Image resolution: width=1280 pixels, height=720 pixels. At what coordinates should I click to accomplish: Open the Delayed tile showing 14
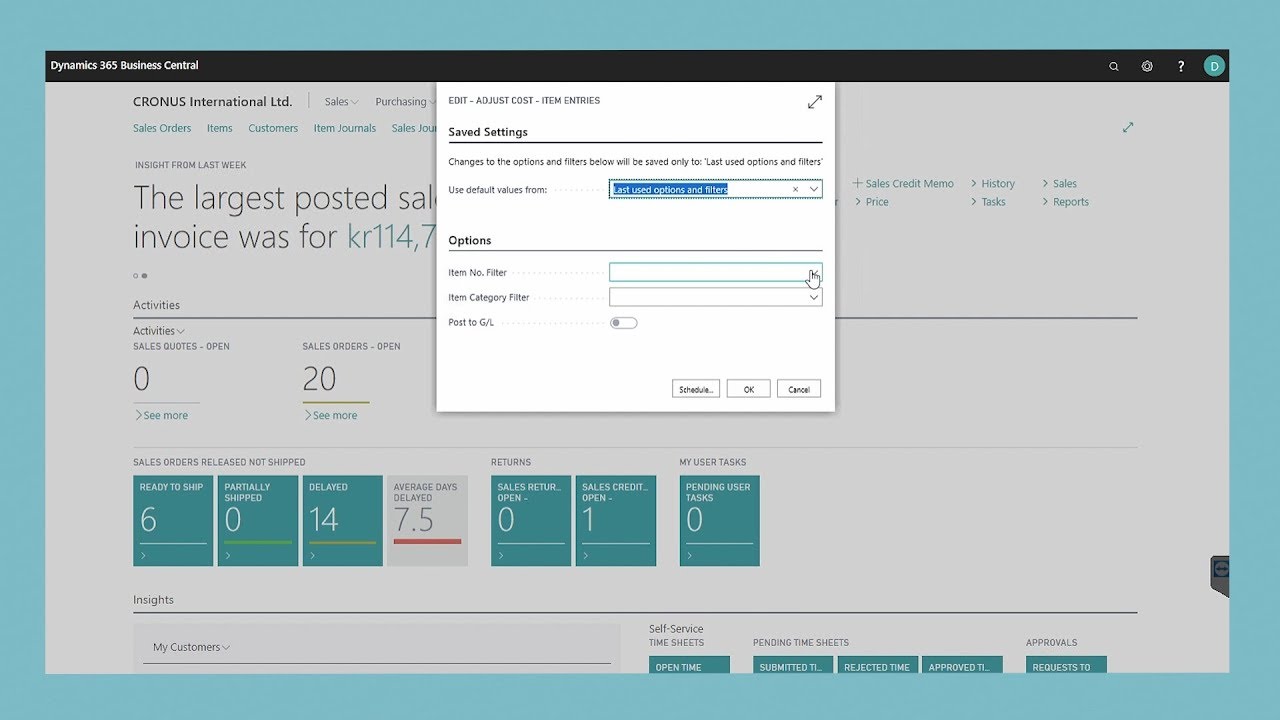click(x=343, y=521)
